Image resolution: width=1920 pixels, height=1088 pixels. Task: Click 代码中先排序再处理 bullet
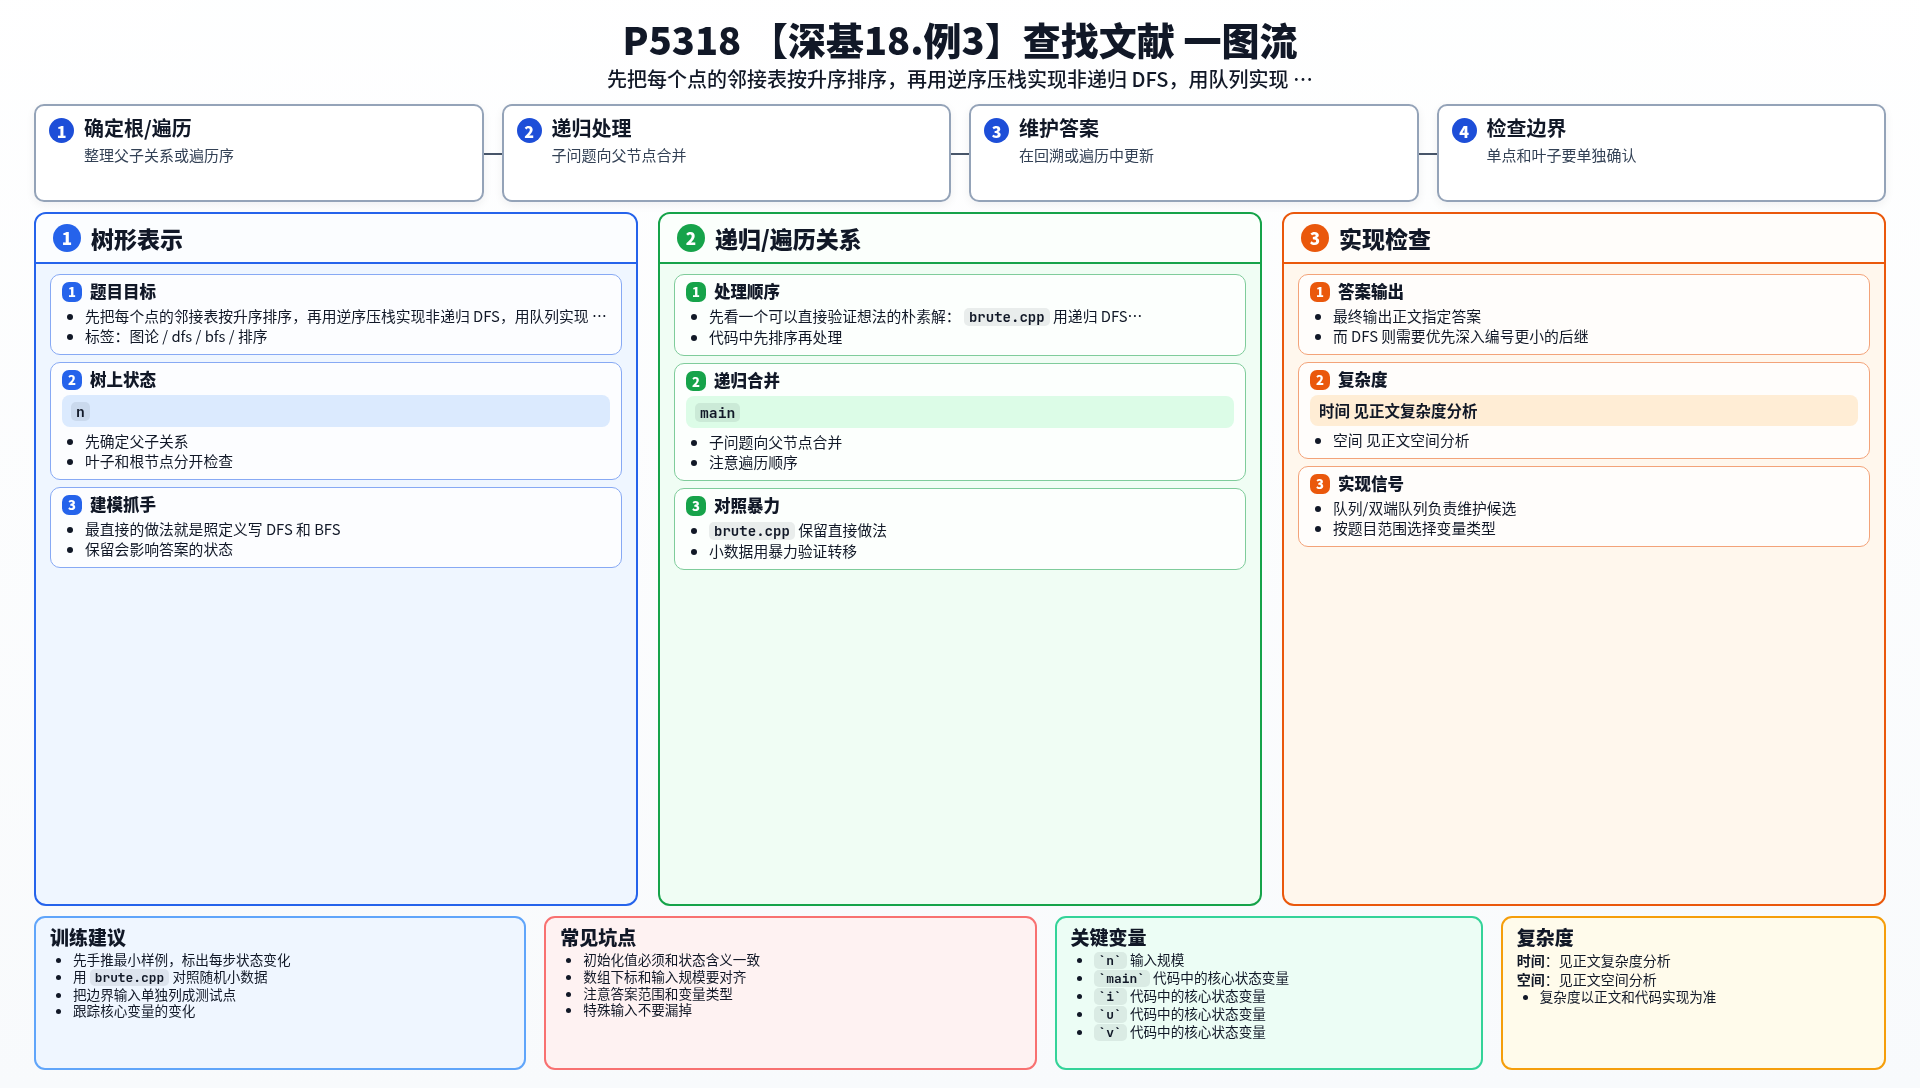776,338
